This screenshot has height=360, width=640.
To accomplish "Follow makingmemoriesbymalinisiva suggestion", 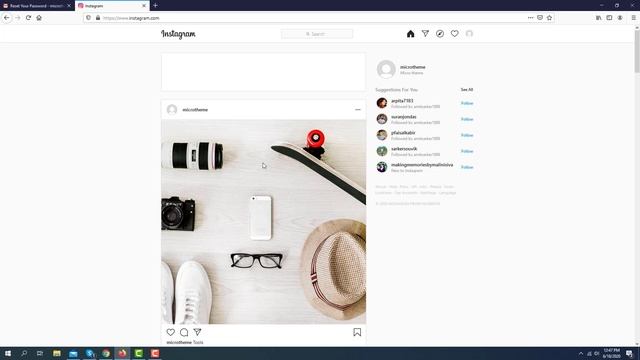I will pyautogui.click(x=467, y=167).
